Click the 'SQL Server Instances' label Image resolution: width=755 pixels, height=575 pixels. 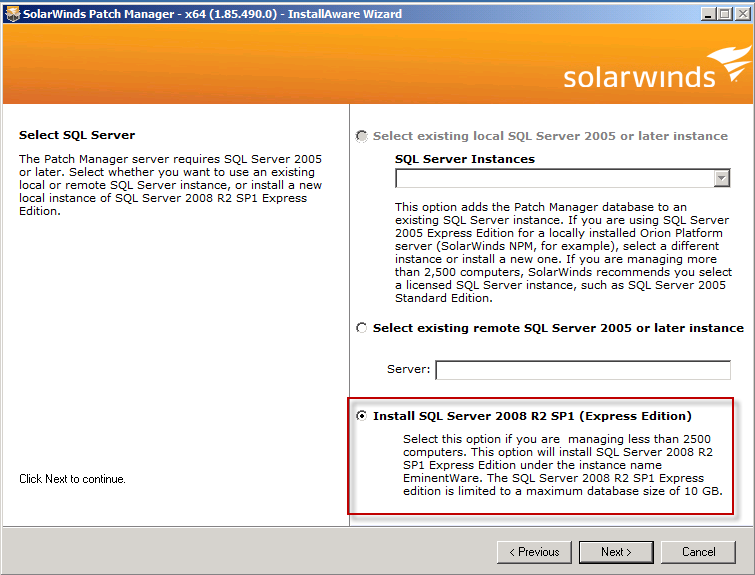pyautogui.click(x=465, y=159)
